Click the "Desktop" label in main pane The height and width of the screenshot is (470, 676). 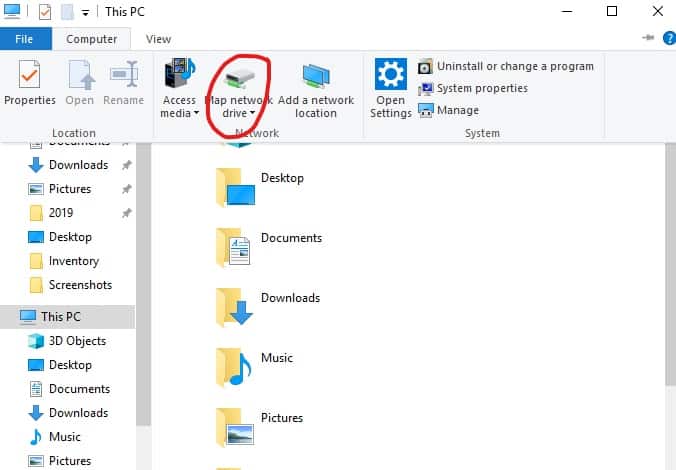282,178
